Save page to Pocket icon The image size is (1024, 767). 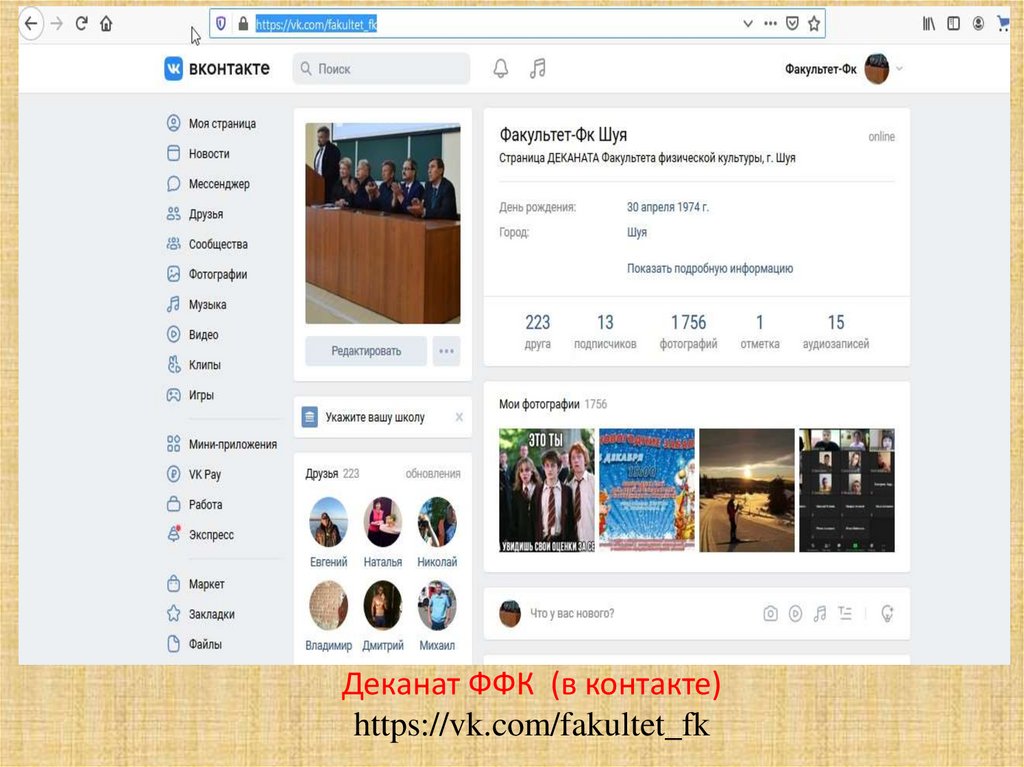[792, 24]
